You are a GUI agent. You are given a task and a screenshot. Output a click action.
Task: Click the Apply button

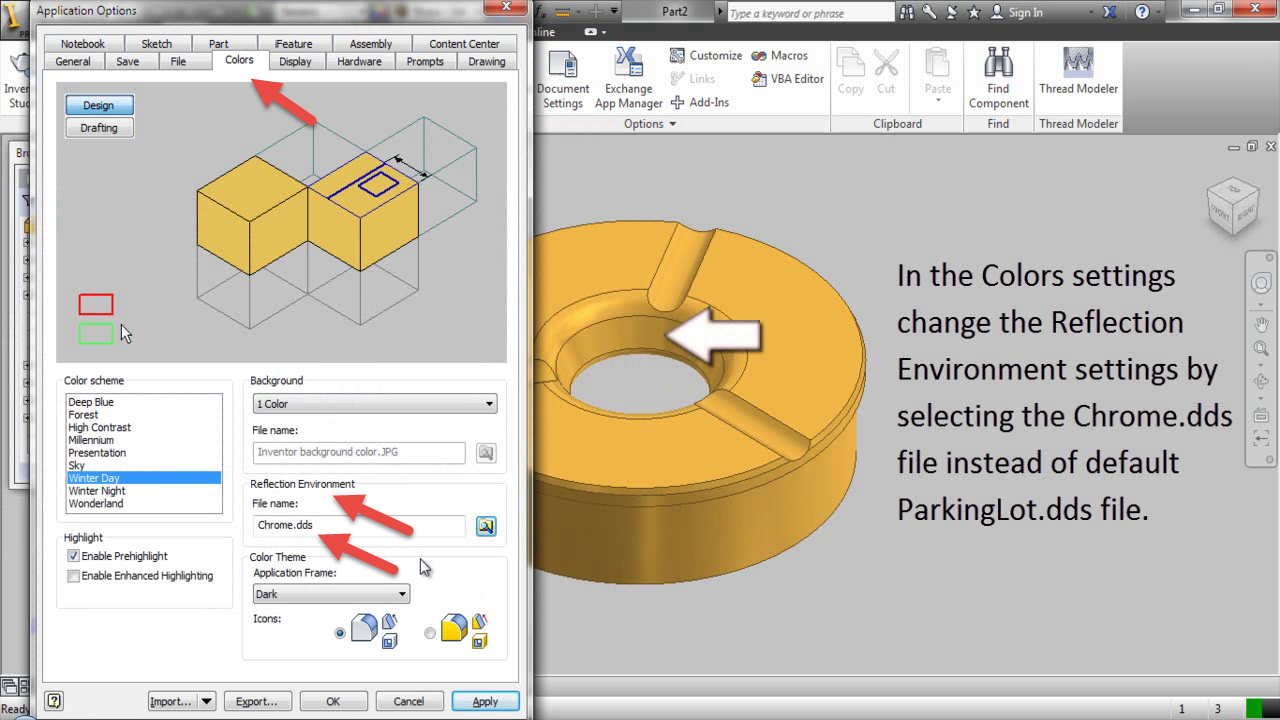[485, 700]
